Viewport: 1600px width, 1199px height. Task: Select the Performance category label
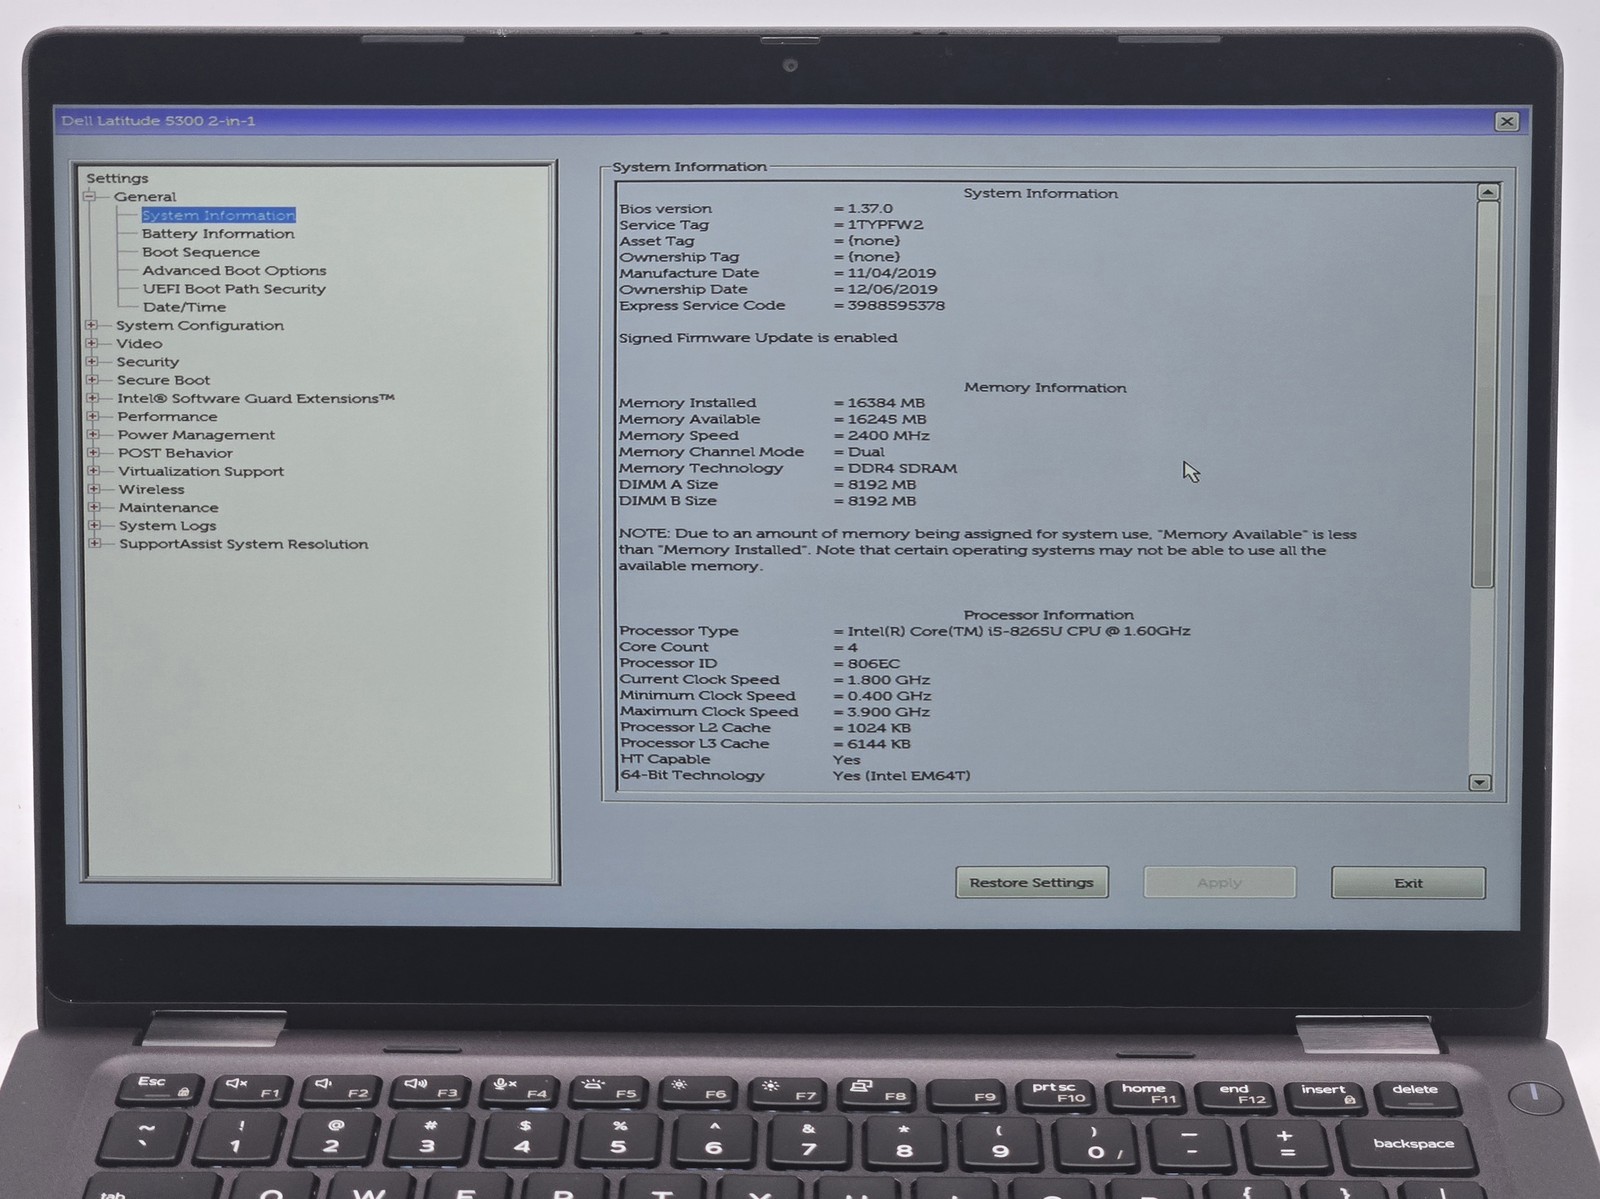(x=167, y=416)
